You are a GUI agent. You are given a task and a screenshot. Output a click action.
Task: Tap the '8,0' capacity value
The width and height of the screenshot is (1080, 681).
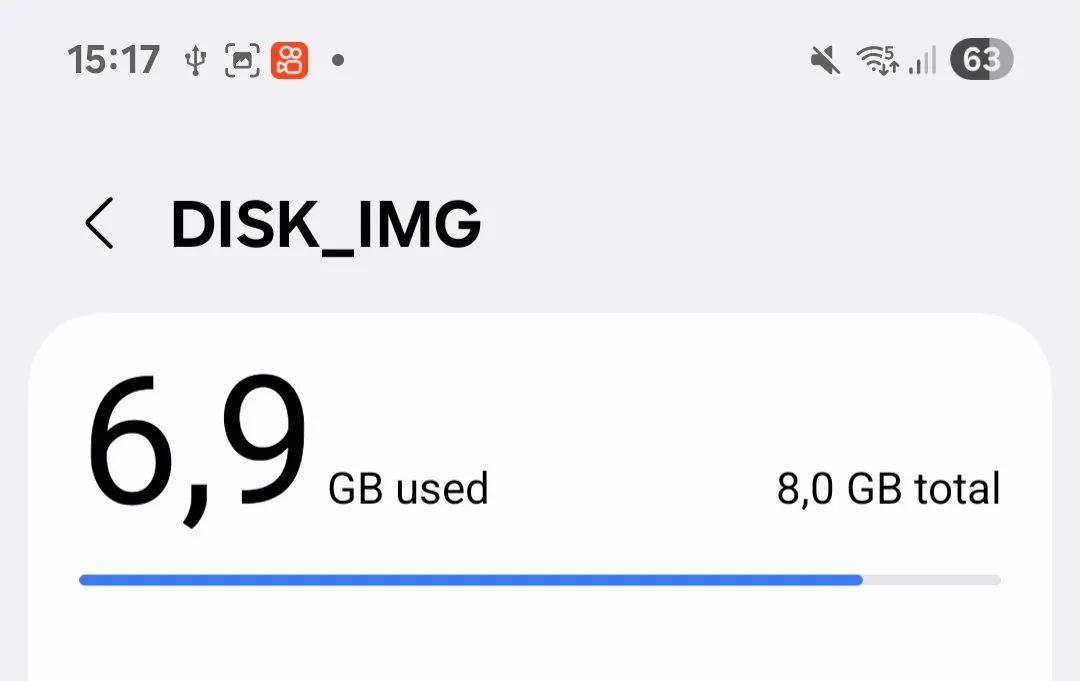pyautogui.click(x=806, y=489)
